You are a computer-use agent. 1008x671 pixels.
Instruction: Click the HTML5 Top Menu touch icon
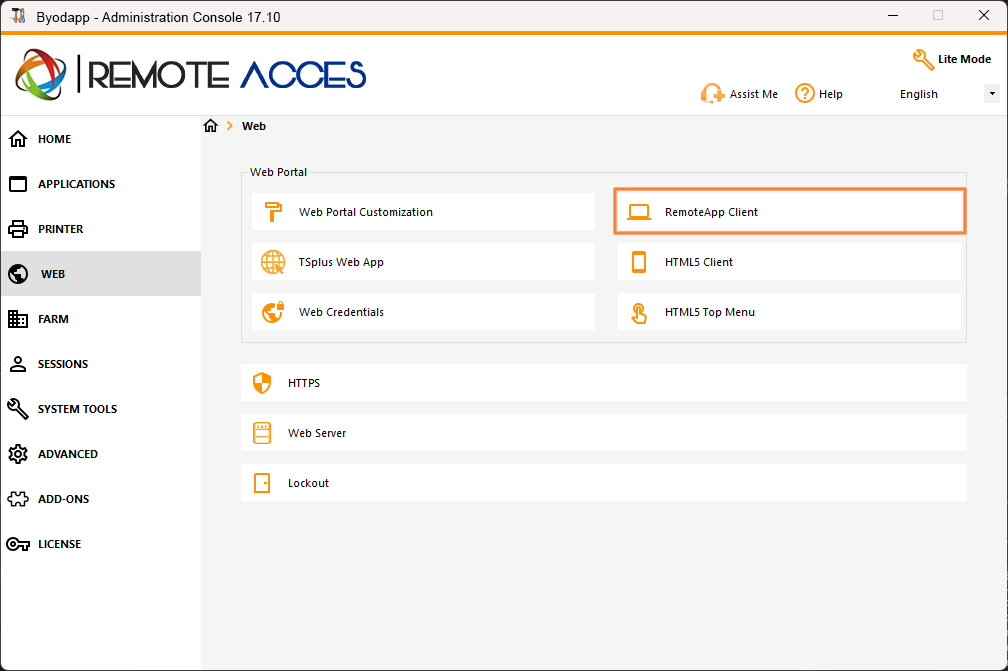[x=639, y=312]
